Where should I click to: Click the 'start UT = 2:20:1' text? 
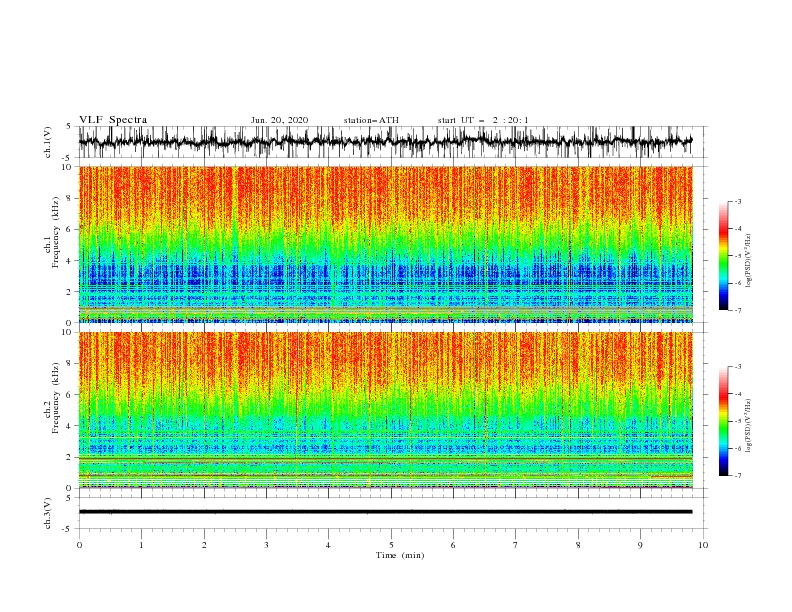483,120
